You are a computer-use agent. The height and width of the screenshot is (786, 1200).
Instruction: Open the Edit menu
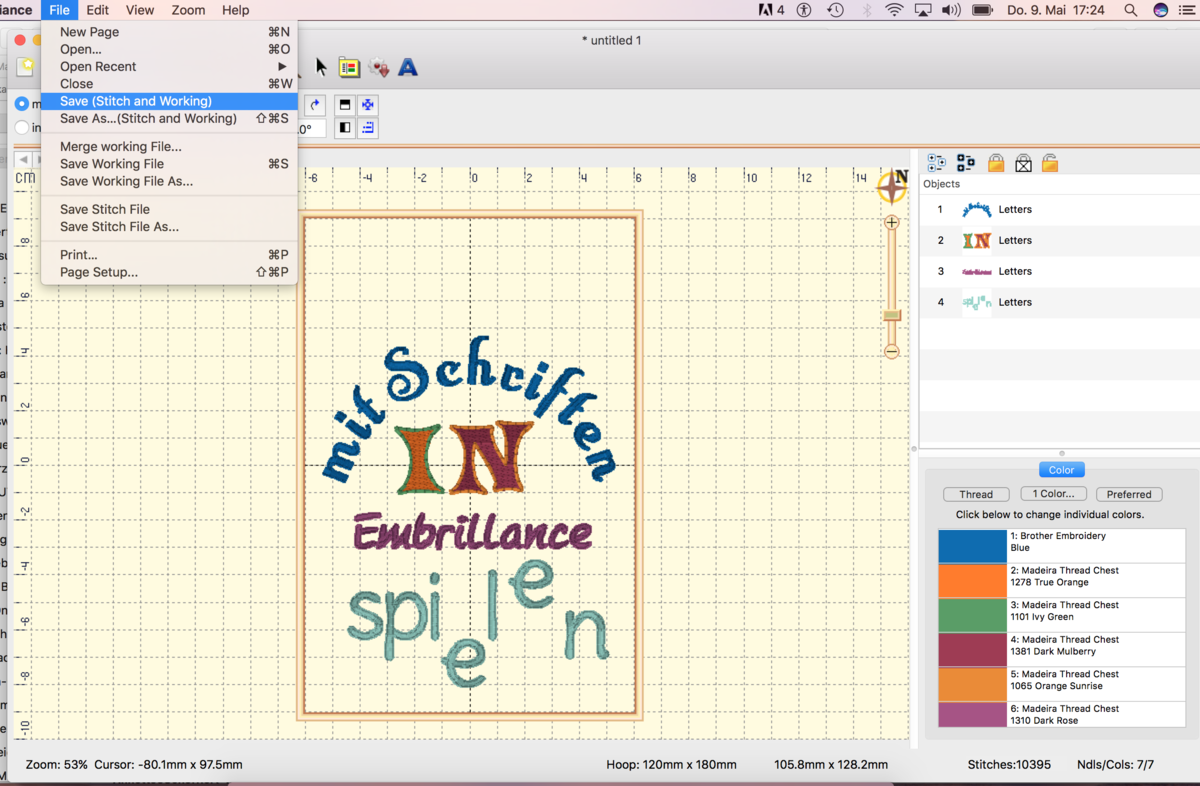[97, 10]
